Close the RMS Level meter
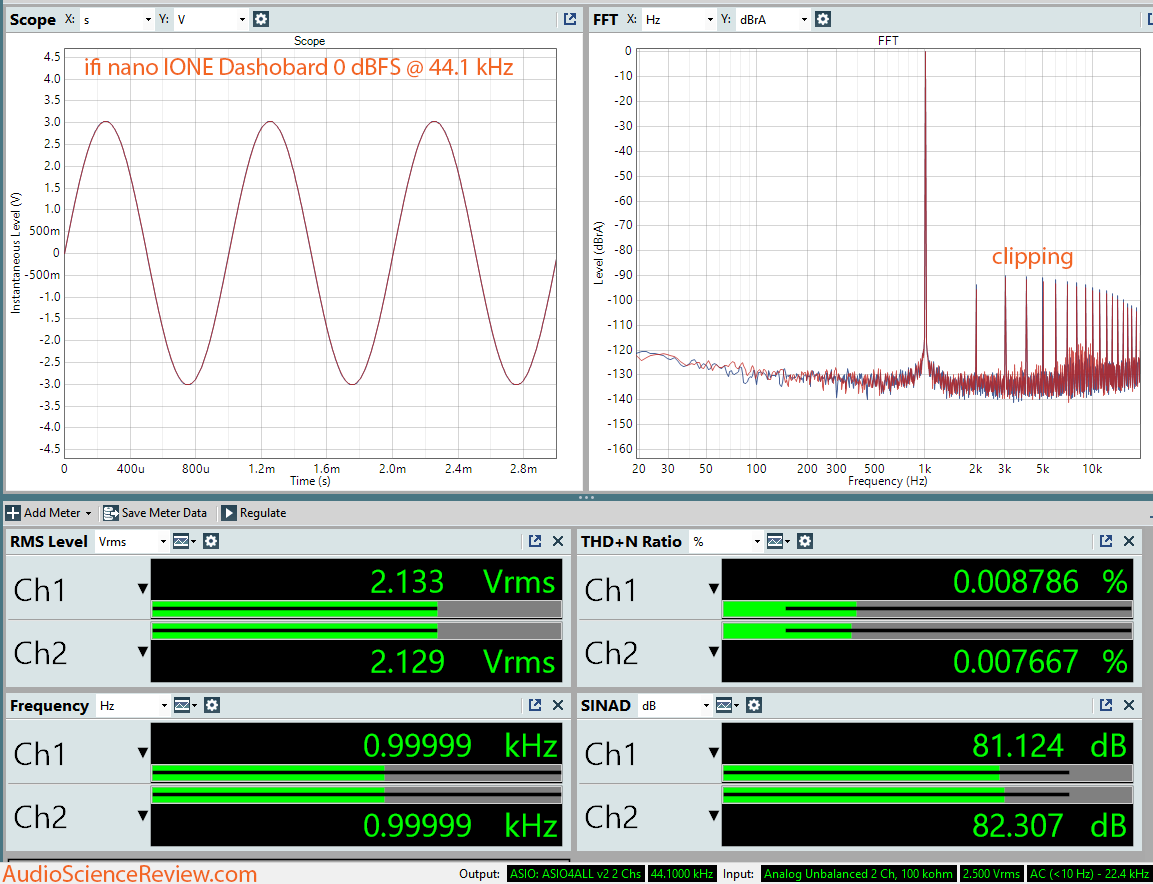 (x=558, y=541)
